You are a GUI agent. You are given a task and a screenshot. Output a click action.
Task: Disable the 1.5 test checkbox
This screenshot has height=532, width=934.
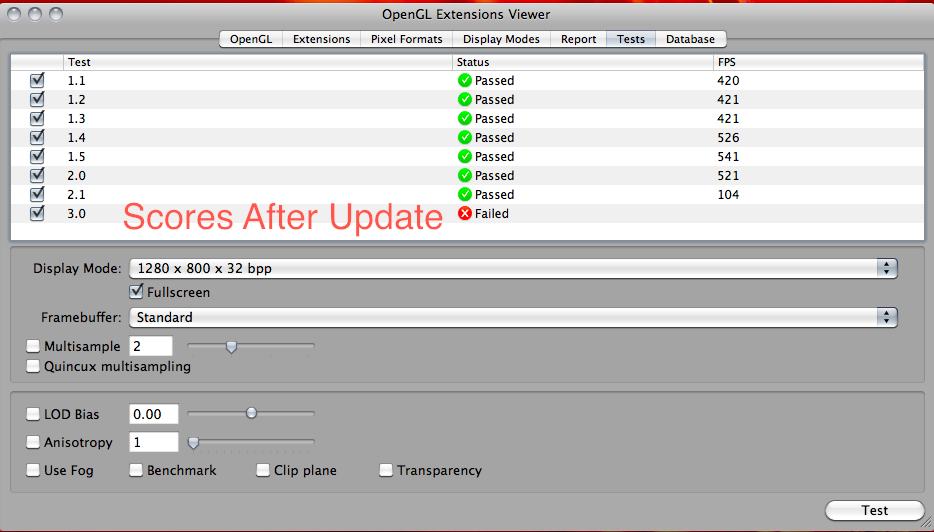click(x=37, y=156)
